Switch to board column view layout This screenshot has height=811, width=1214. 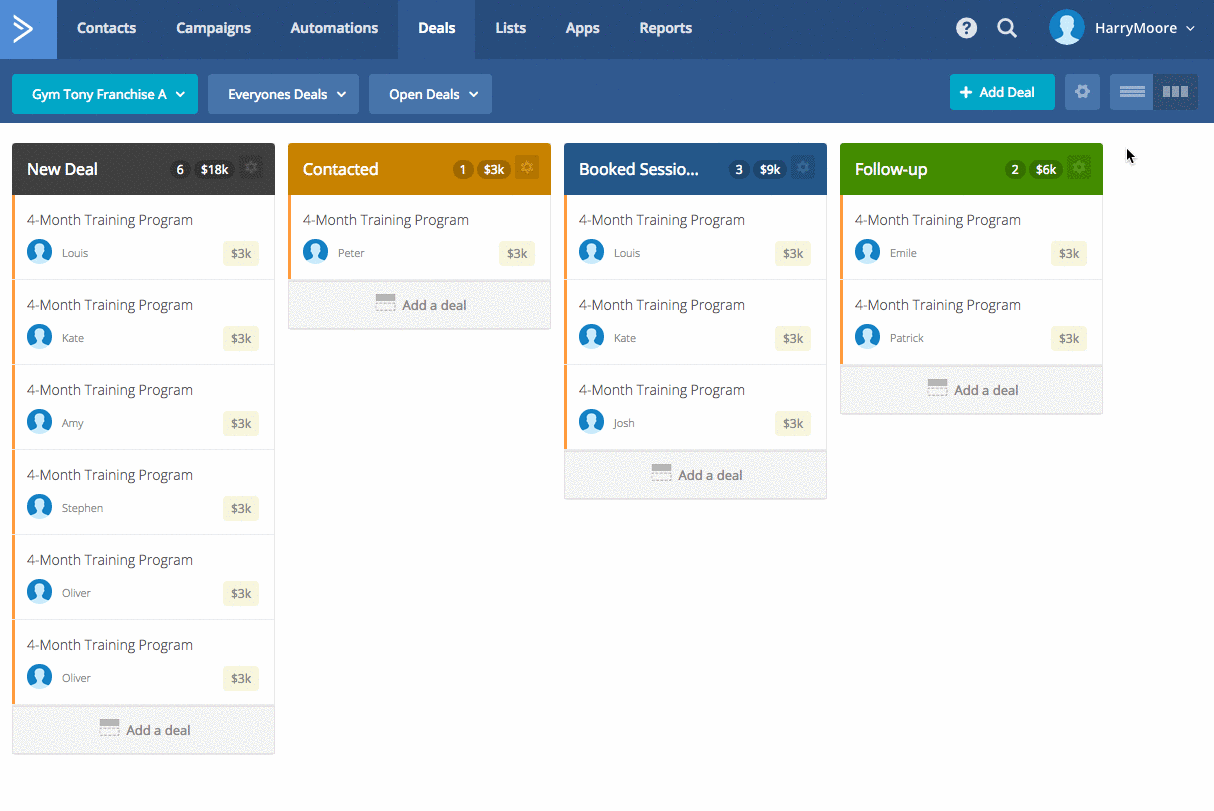tap(1175, 92)
